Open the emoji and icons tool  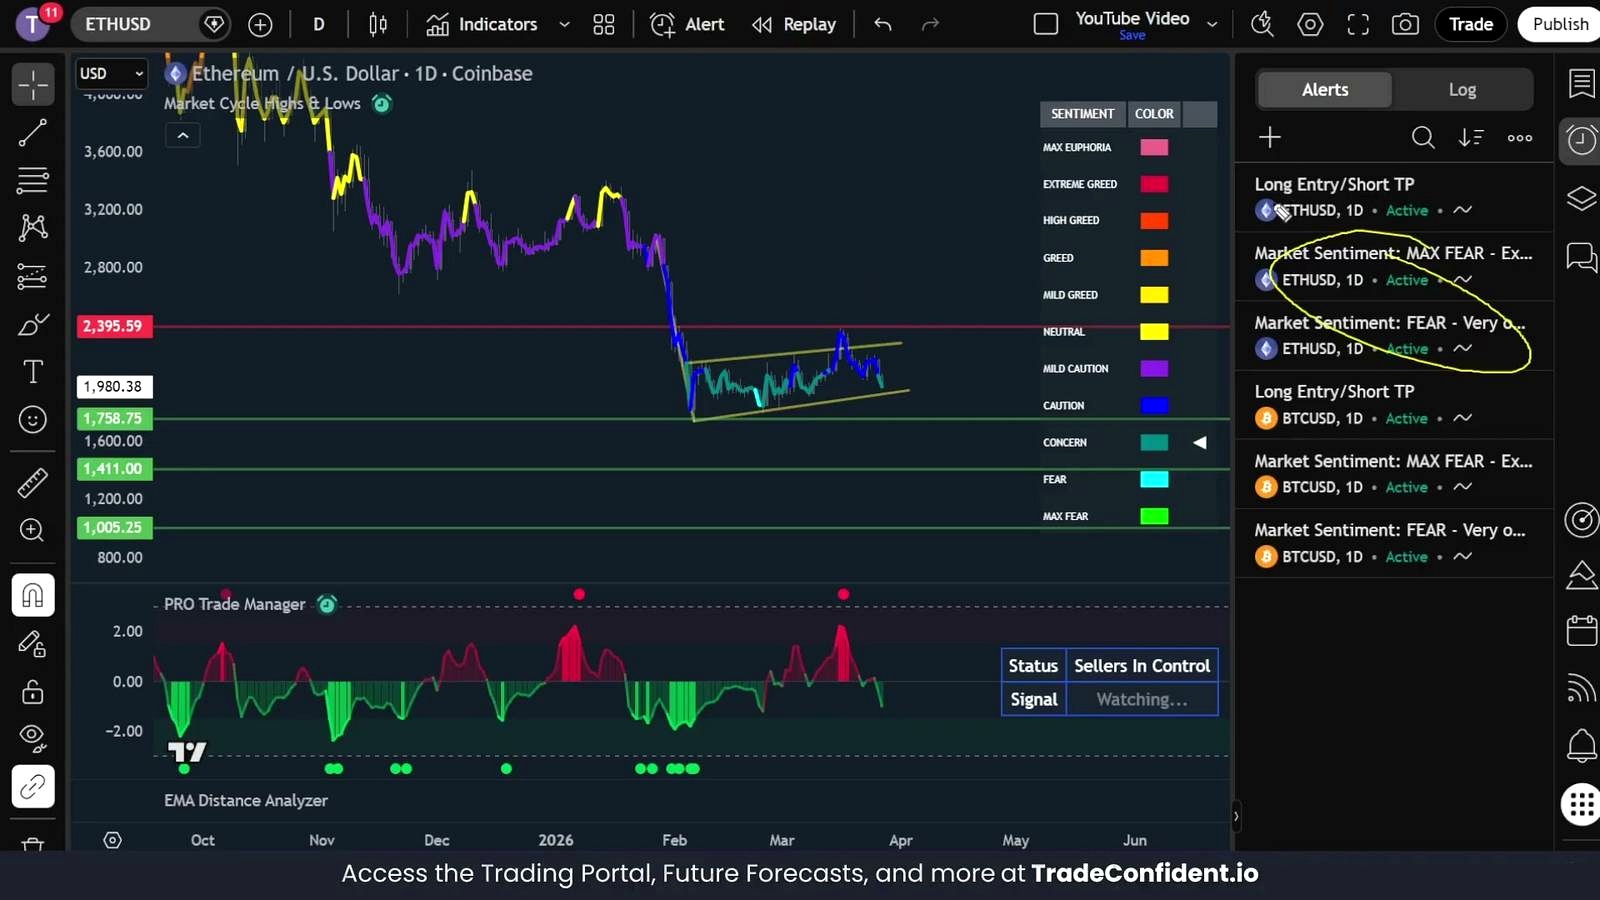33,420
